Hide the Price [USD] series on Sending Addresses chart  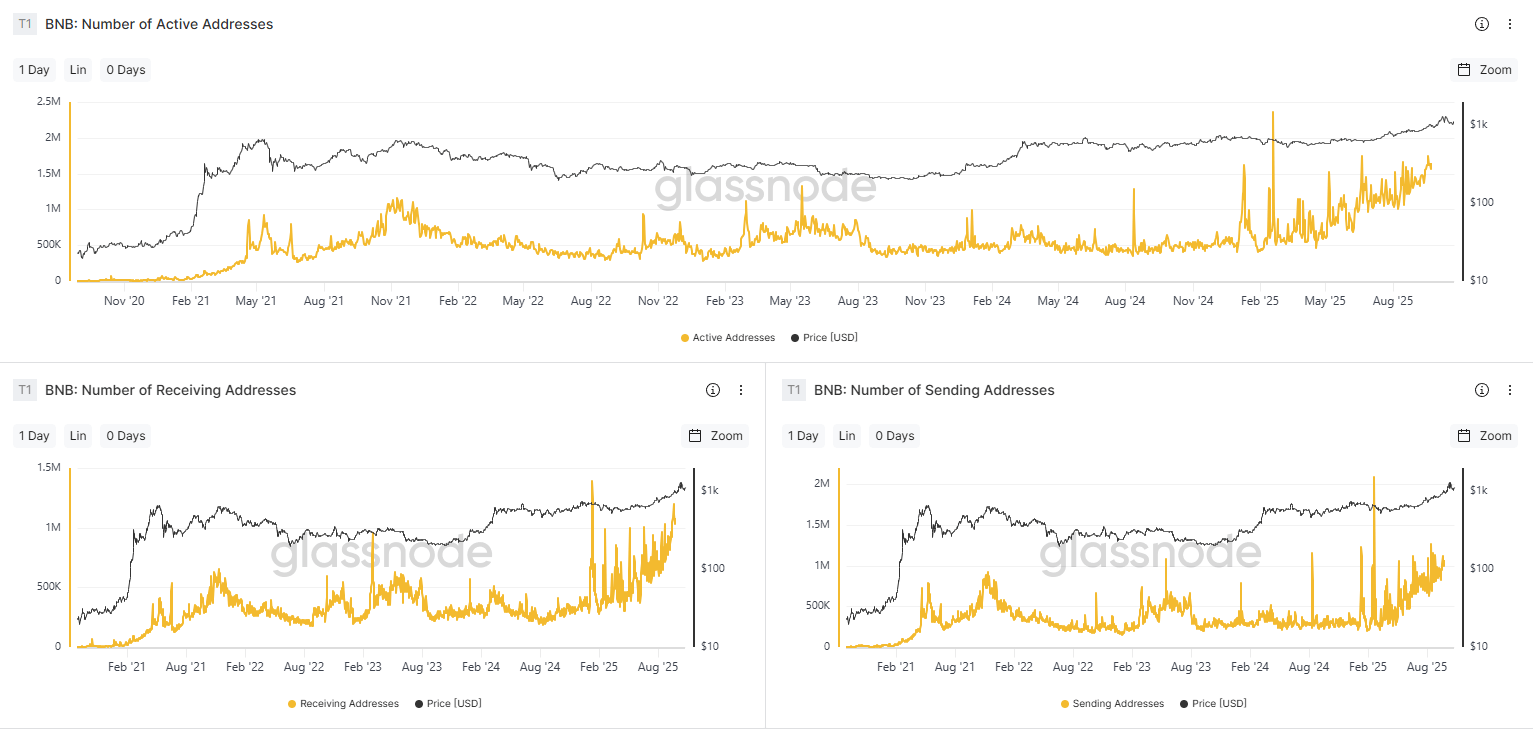pyautogui.click(x=1212, y=703)
